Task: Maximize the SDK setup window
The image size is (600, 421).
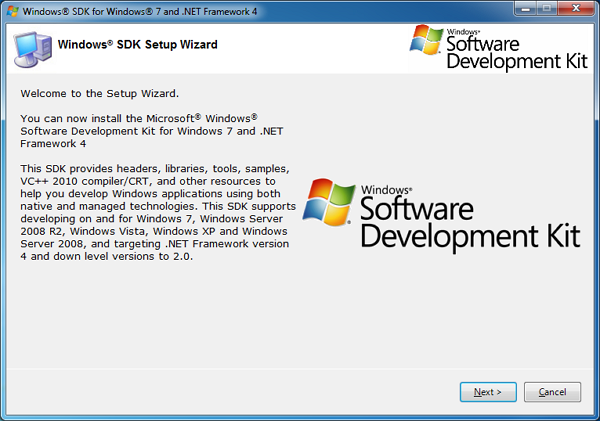Action: pyautogui.click(x=547, y=8)
